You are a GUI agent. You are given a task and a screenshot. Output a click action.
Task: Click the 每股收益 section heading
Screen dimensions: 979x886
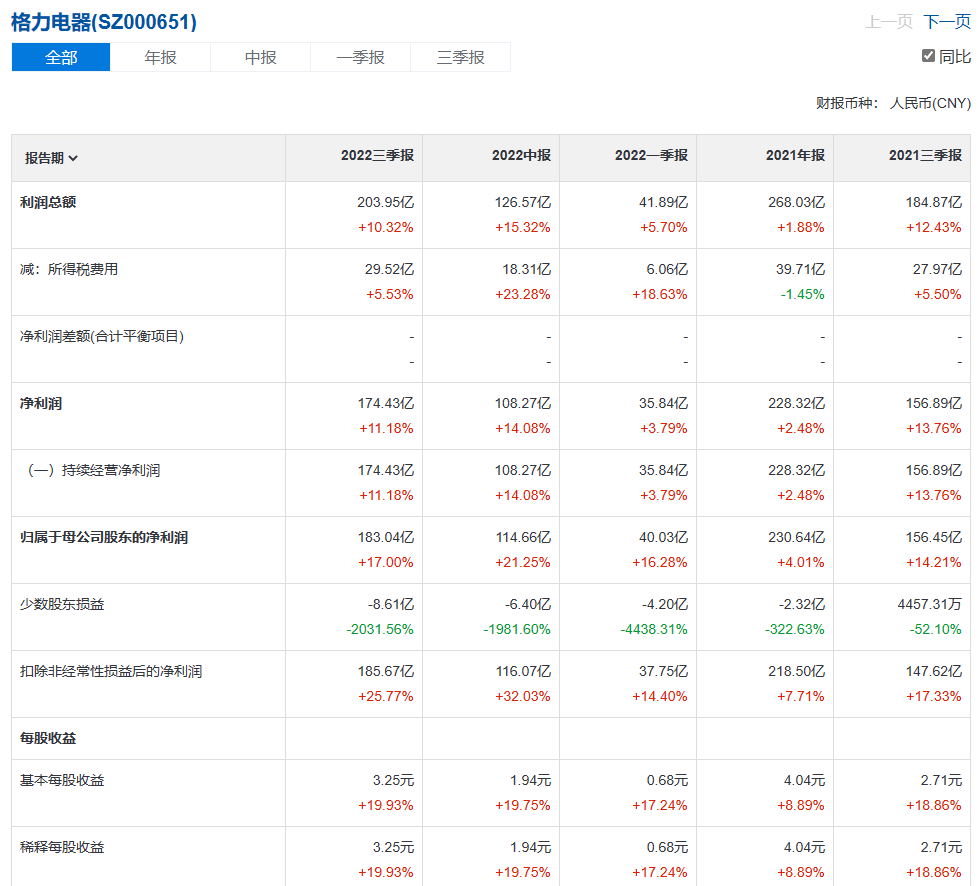(x=48, y=739)
